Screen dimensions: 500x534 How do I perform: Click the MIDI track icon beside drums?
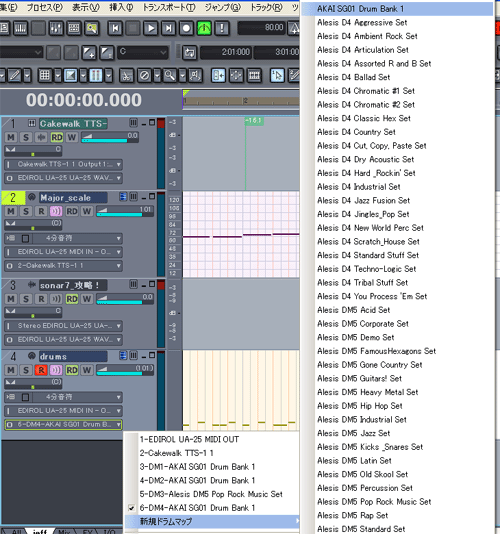(x=32, y=356)
